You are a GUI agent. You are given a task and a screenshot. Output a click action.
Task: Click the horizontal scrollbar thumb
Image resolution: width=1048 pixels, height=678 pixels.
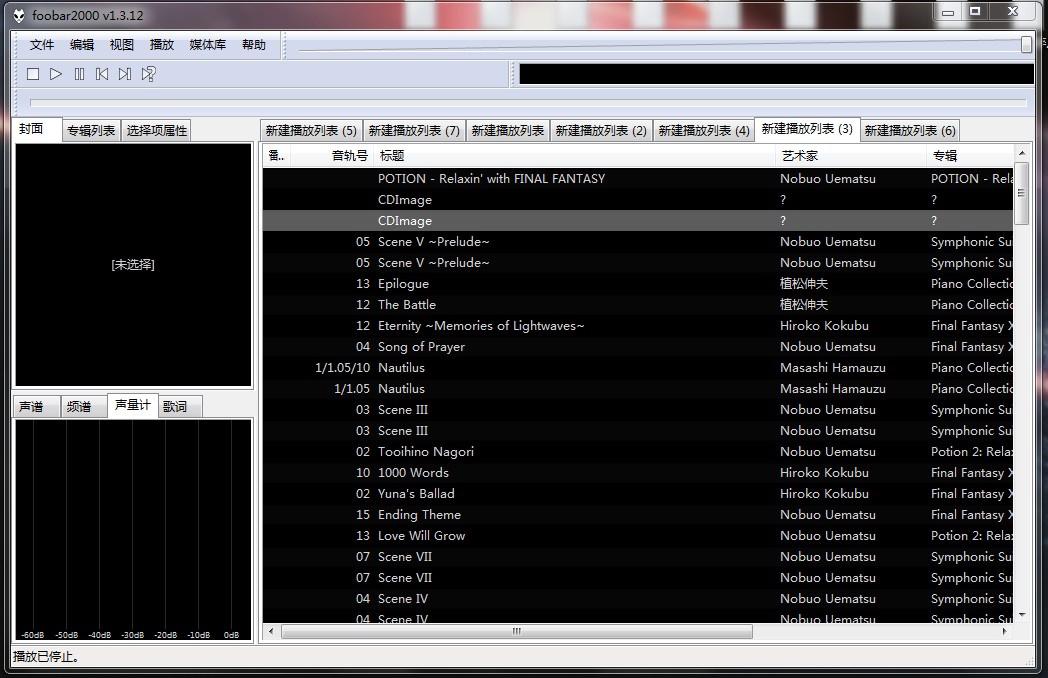pos(517,631)
